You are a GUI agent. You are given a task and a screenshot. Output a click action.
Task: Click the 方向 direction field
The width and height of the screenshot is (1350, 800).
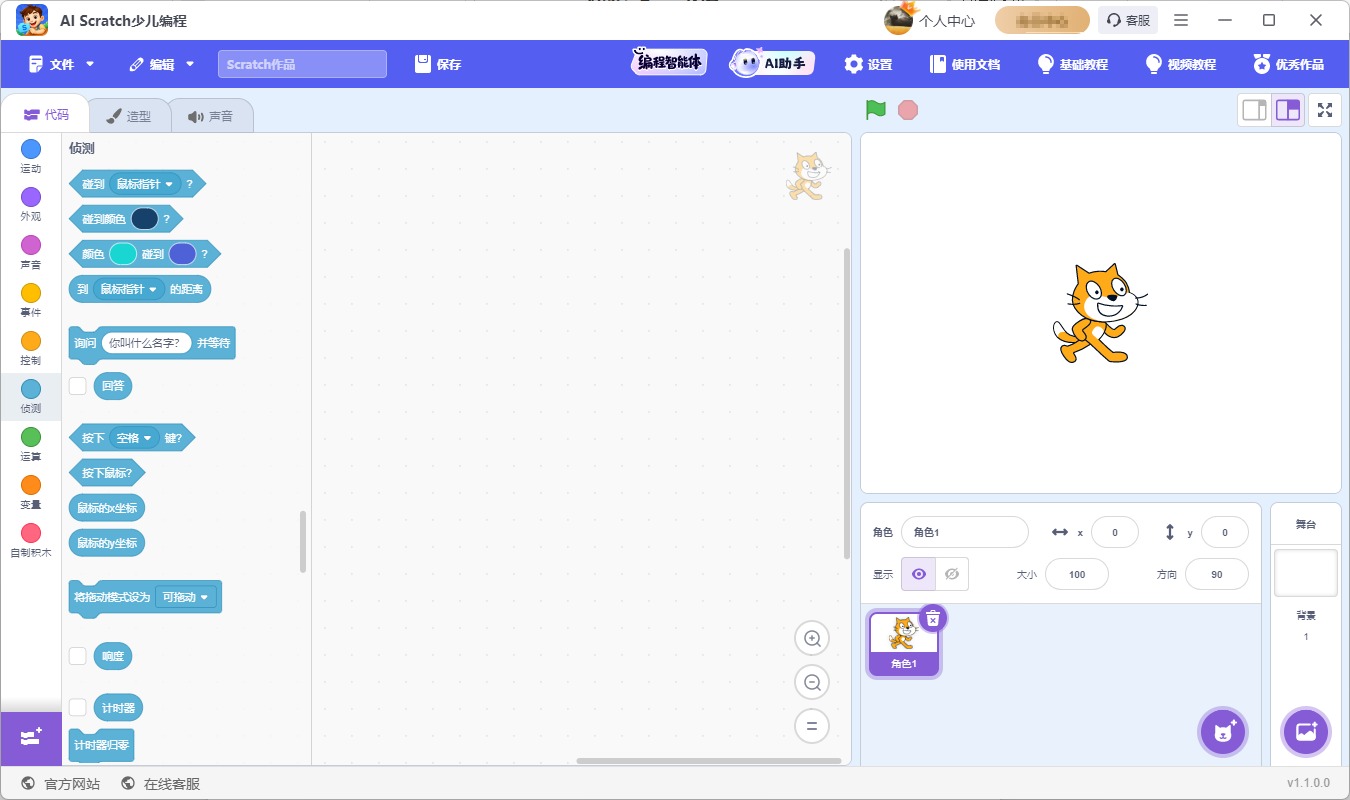1217,574
